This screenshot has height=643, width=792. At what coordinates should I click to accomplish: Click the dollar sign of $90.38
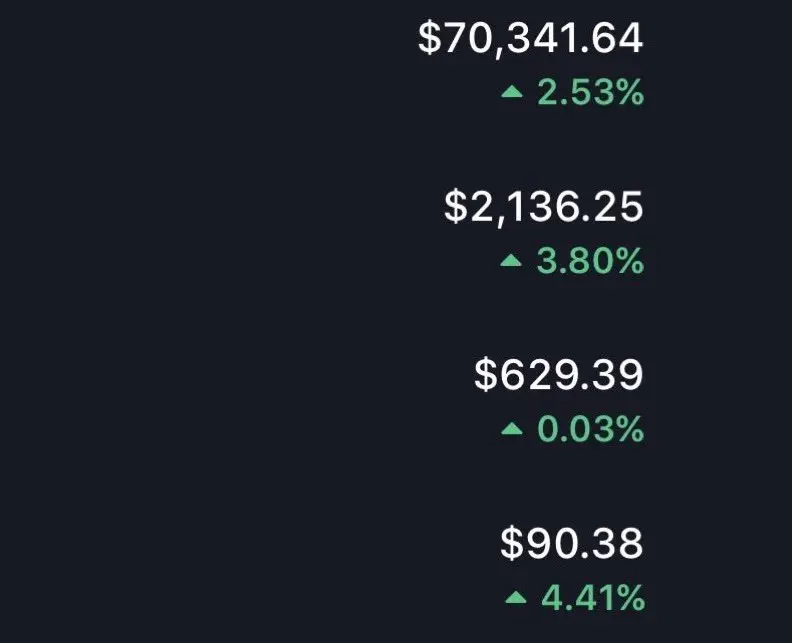click(x=511, y=543)
